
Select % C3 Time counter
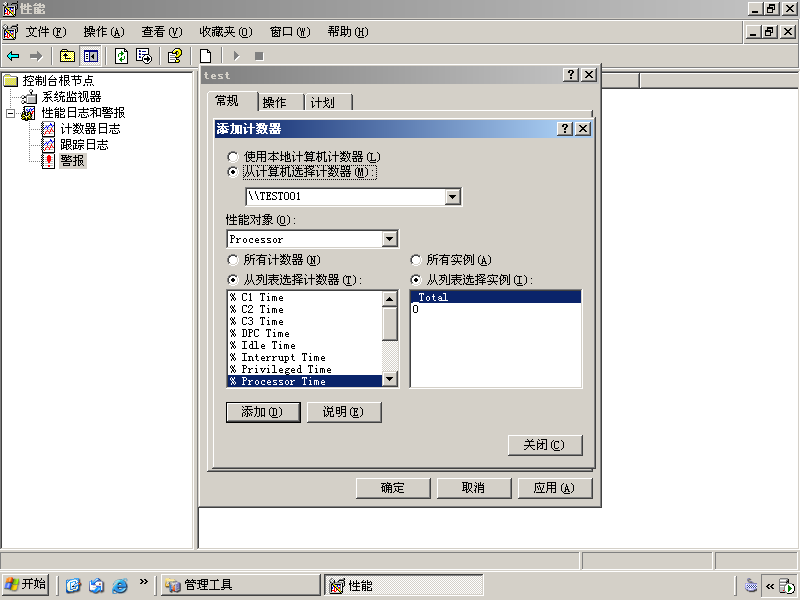[x=305, y=321]
